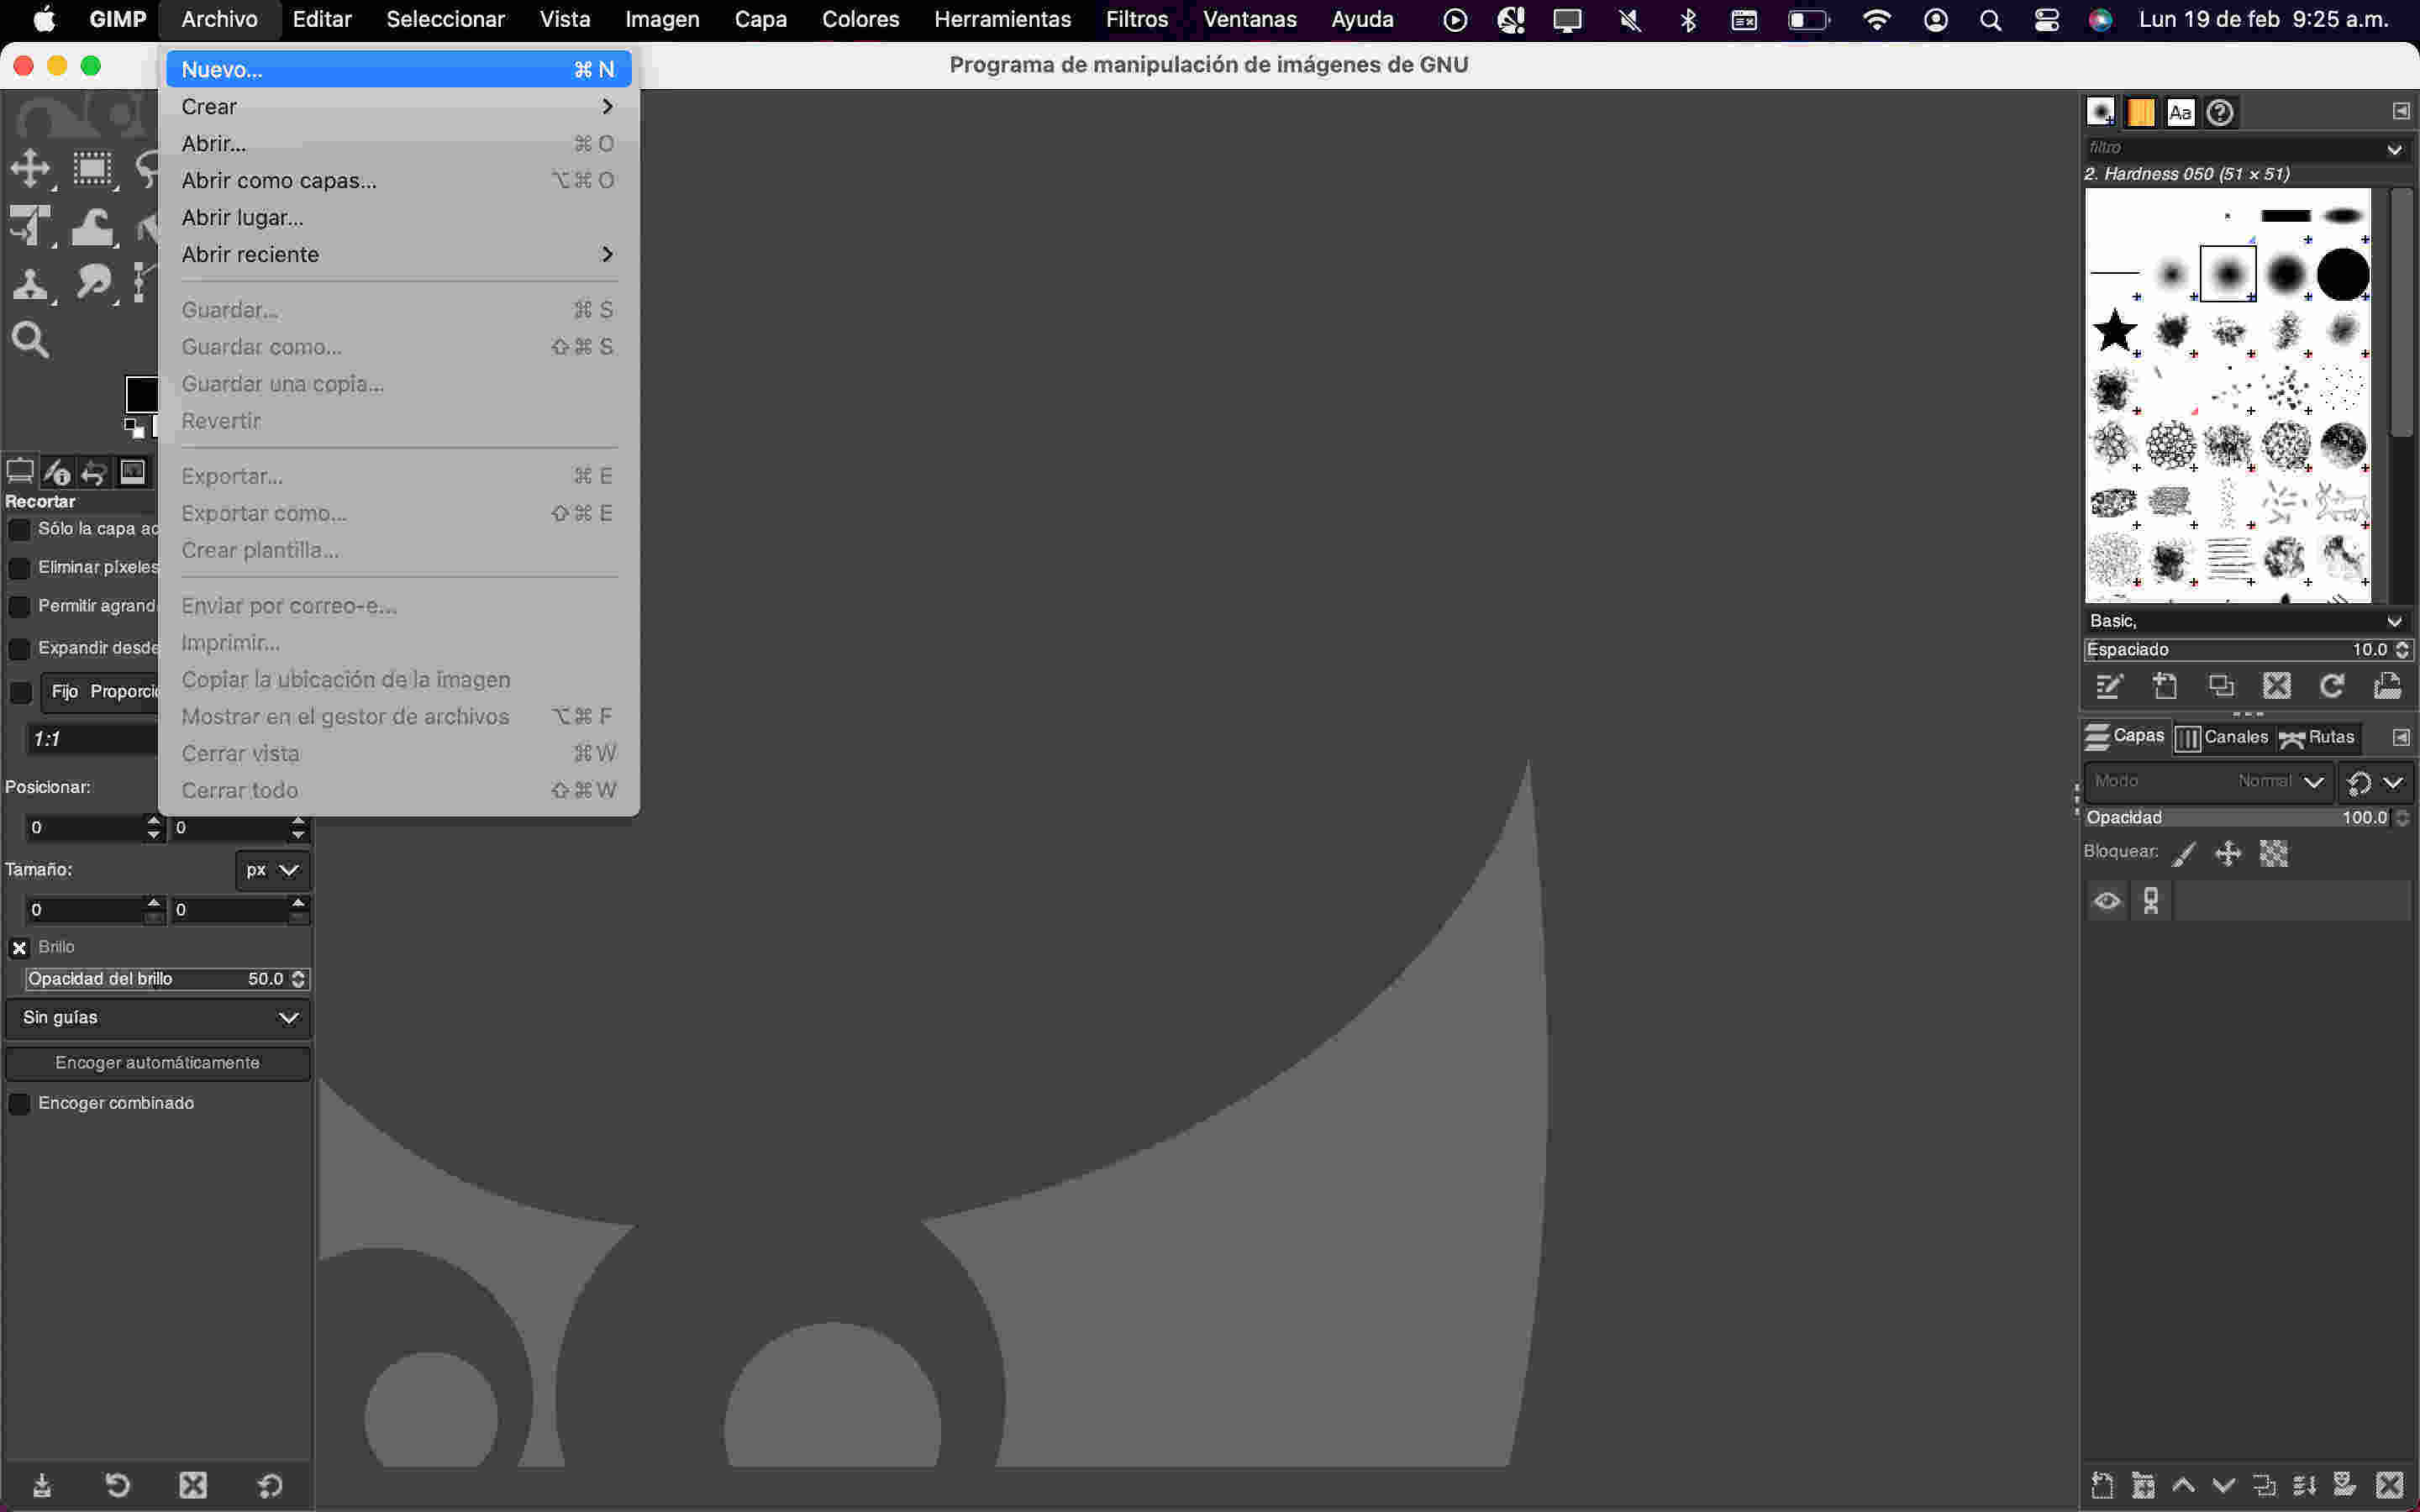The width and height of the screenshot is (2420, 1512).
Task: Raise layer arrow icon
Action: 2183,1485
